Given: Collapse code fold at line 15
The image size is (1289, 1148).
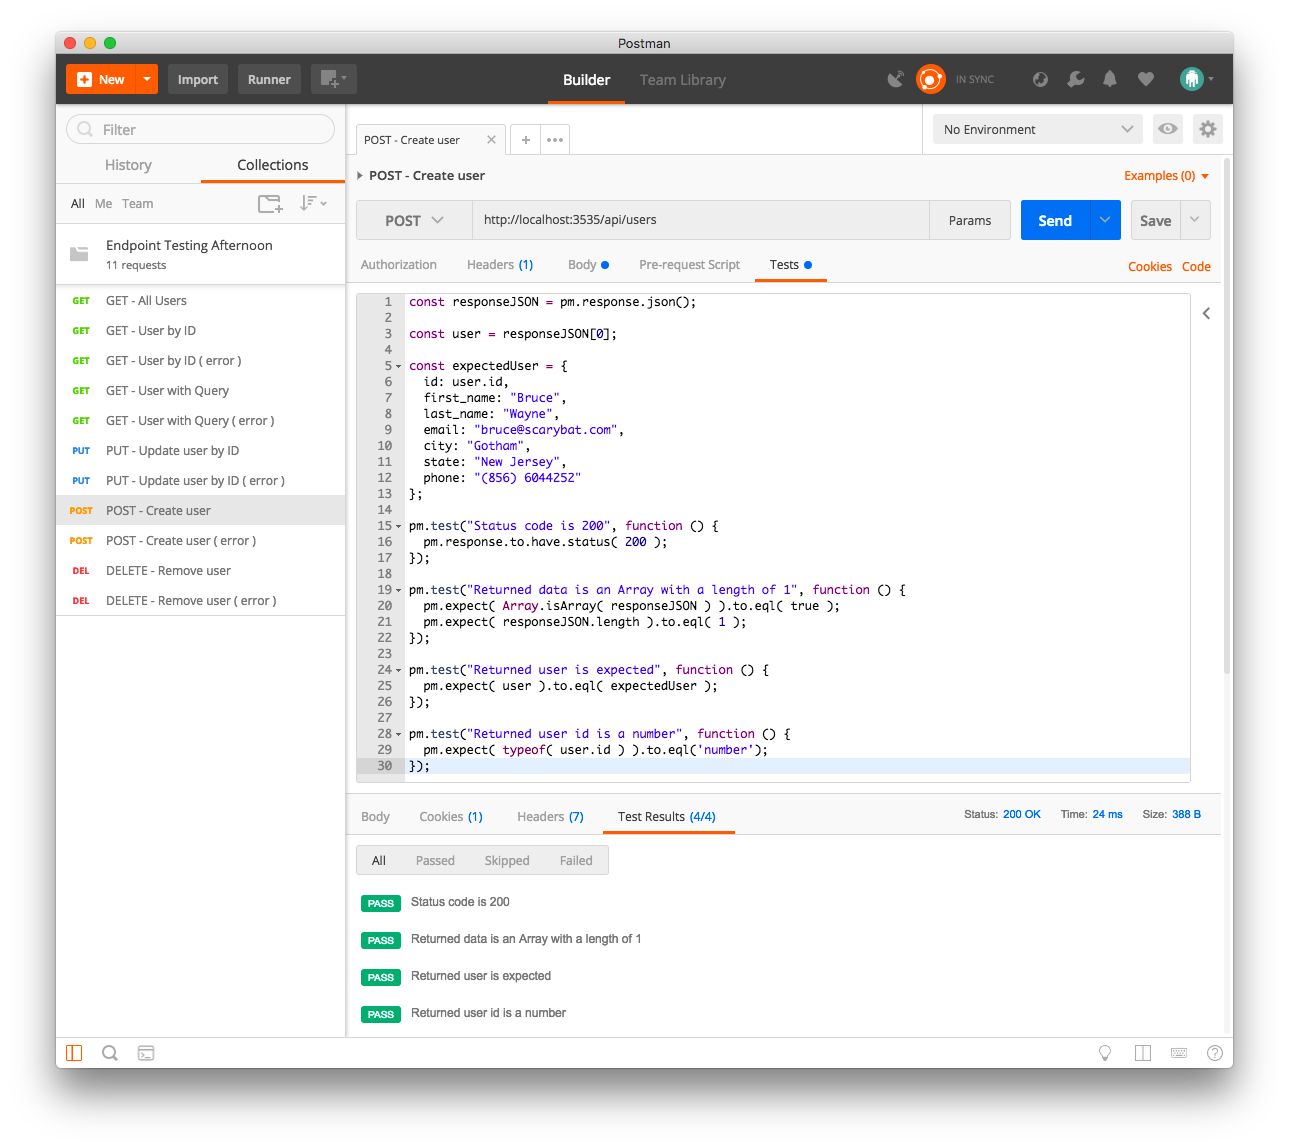Looking at the screenshot, I should pyautogui.click(x=399, y=526).
